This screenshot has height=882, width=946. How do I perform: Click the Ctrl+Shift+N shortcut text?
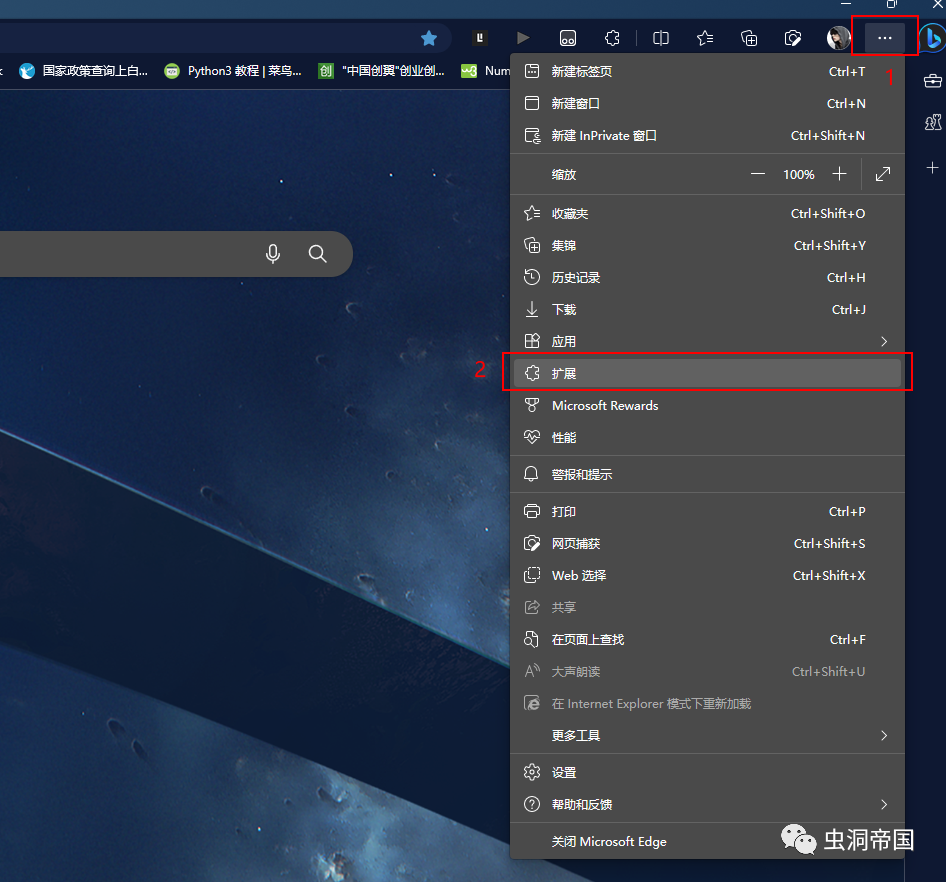[x=828, y=136]
